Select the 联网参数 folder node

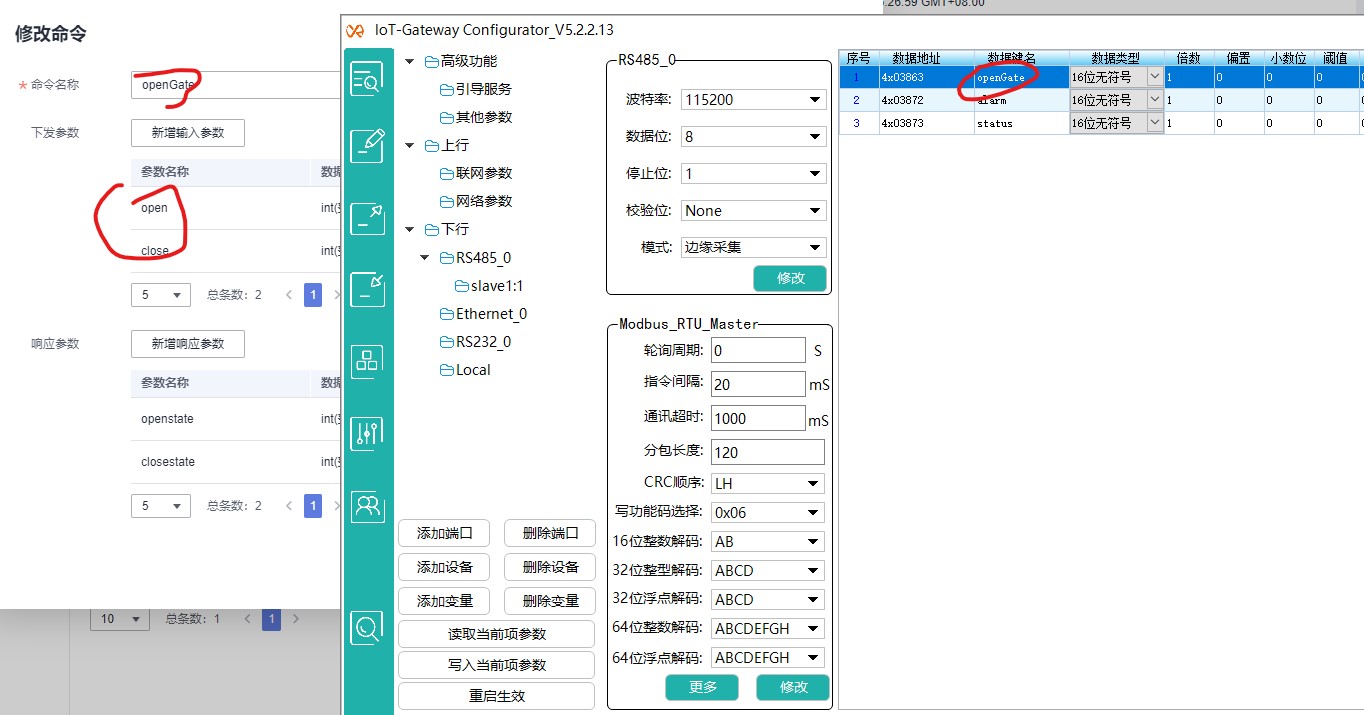pos(476,173)
